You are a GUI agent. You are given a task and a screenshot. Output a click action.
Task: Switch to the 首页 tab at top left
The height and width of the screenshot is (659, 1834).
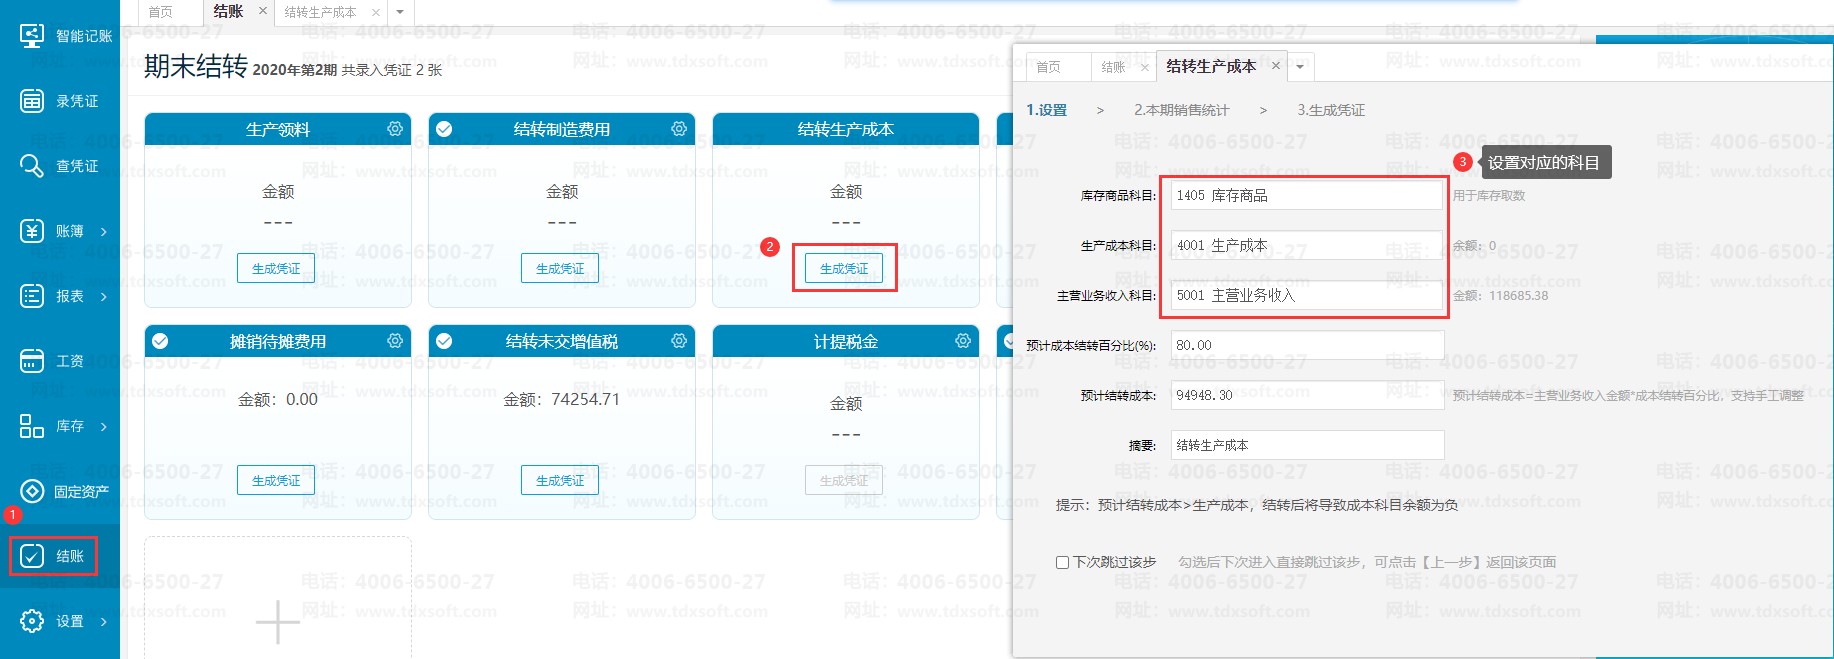tap(160, 12)
